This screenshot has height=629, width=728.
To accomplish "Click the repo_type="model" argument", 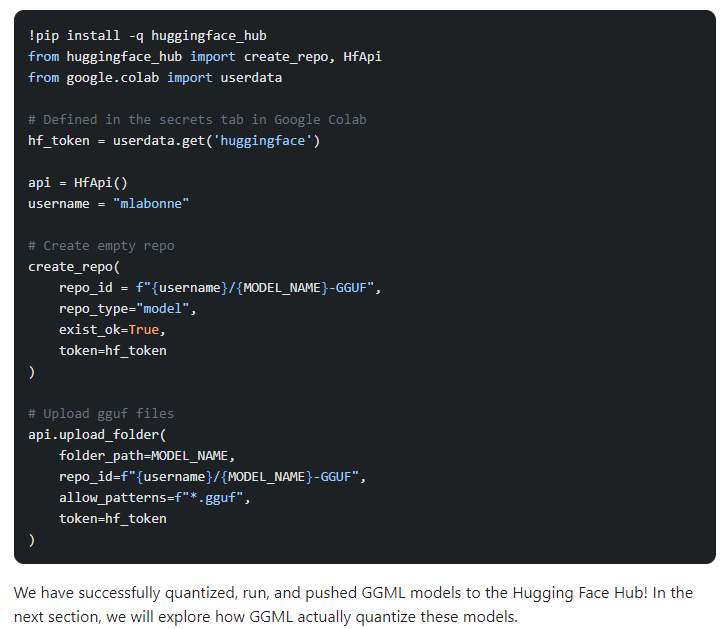I will pos(128,308).
